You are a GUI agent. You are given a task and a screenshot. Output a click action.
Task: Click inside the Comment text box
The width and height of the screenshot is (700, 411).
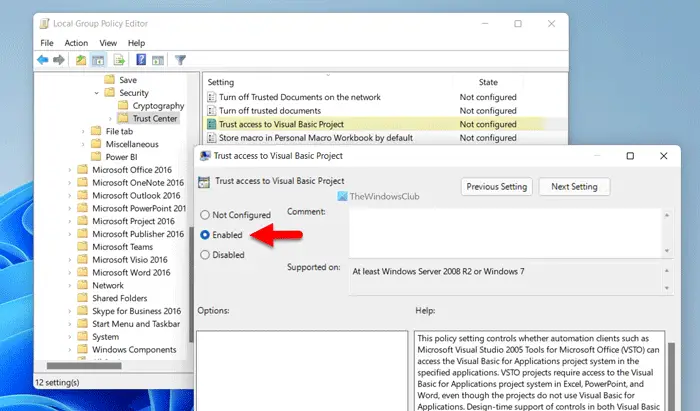coord(505,233)
